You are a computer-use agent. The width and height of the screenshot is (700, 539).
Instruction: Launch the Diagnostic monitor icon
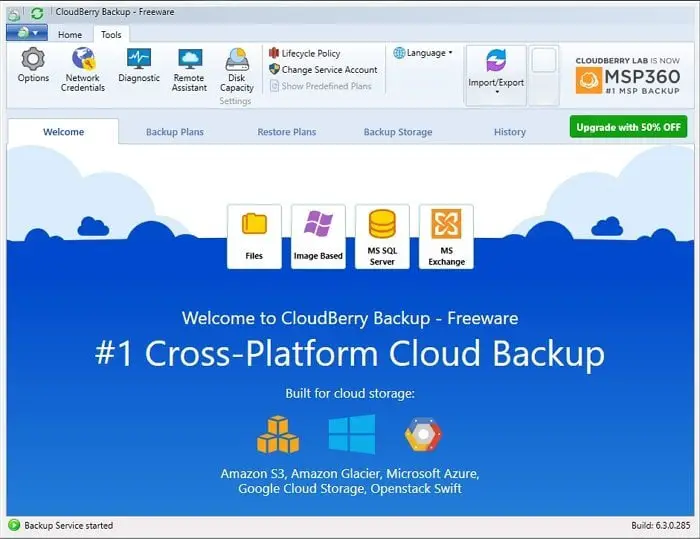click(x=139, y=58)
